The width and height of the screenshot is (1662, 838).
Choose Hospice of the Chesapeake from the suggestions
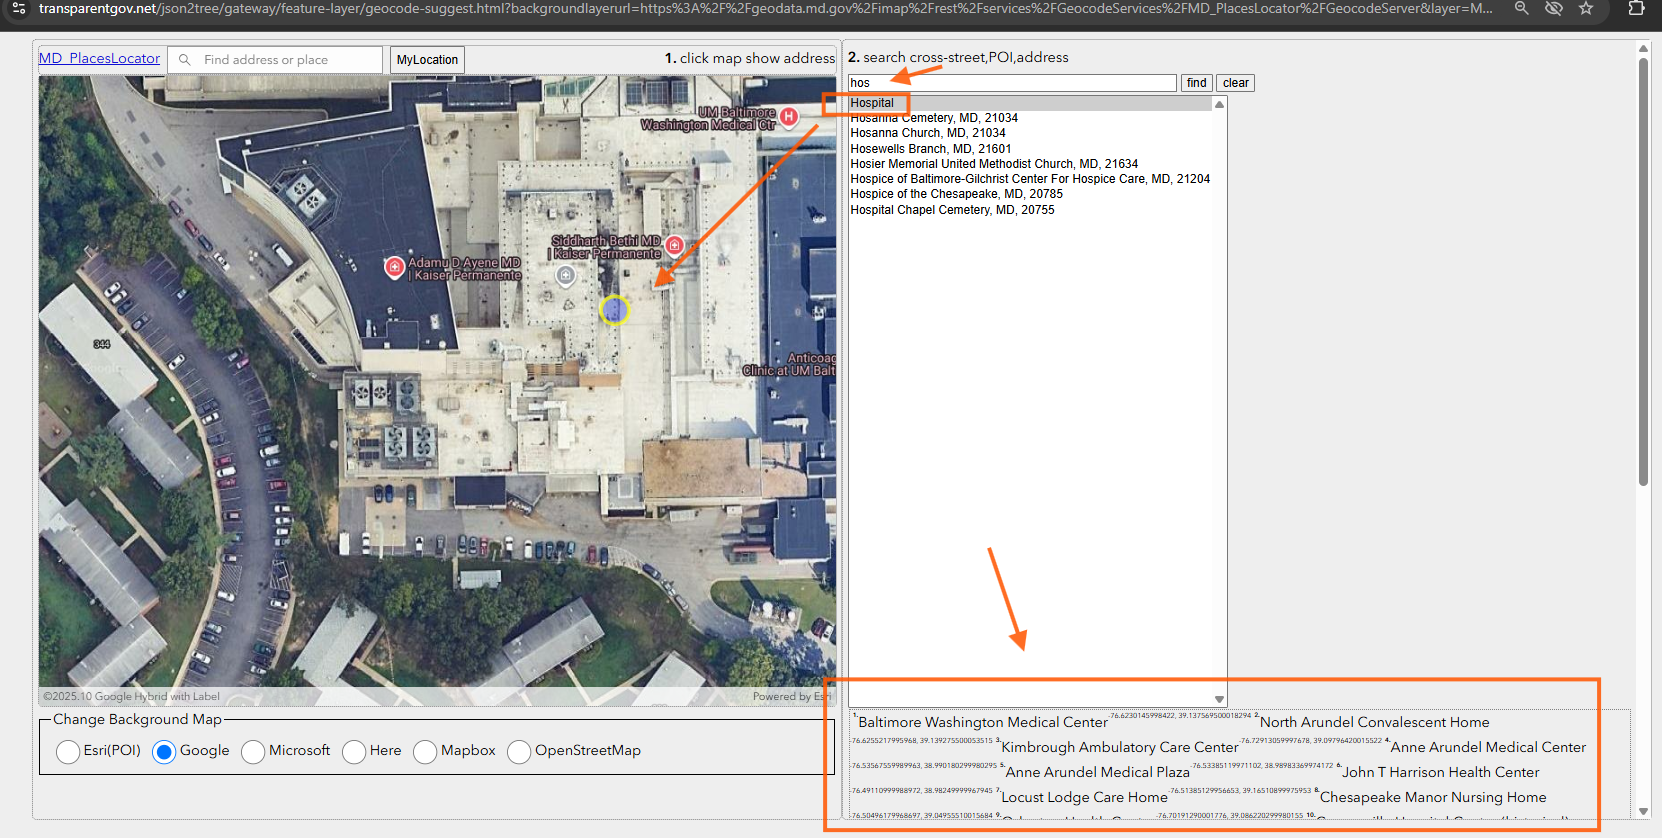956,194
